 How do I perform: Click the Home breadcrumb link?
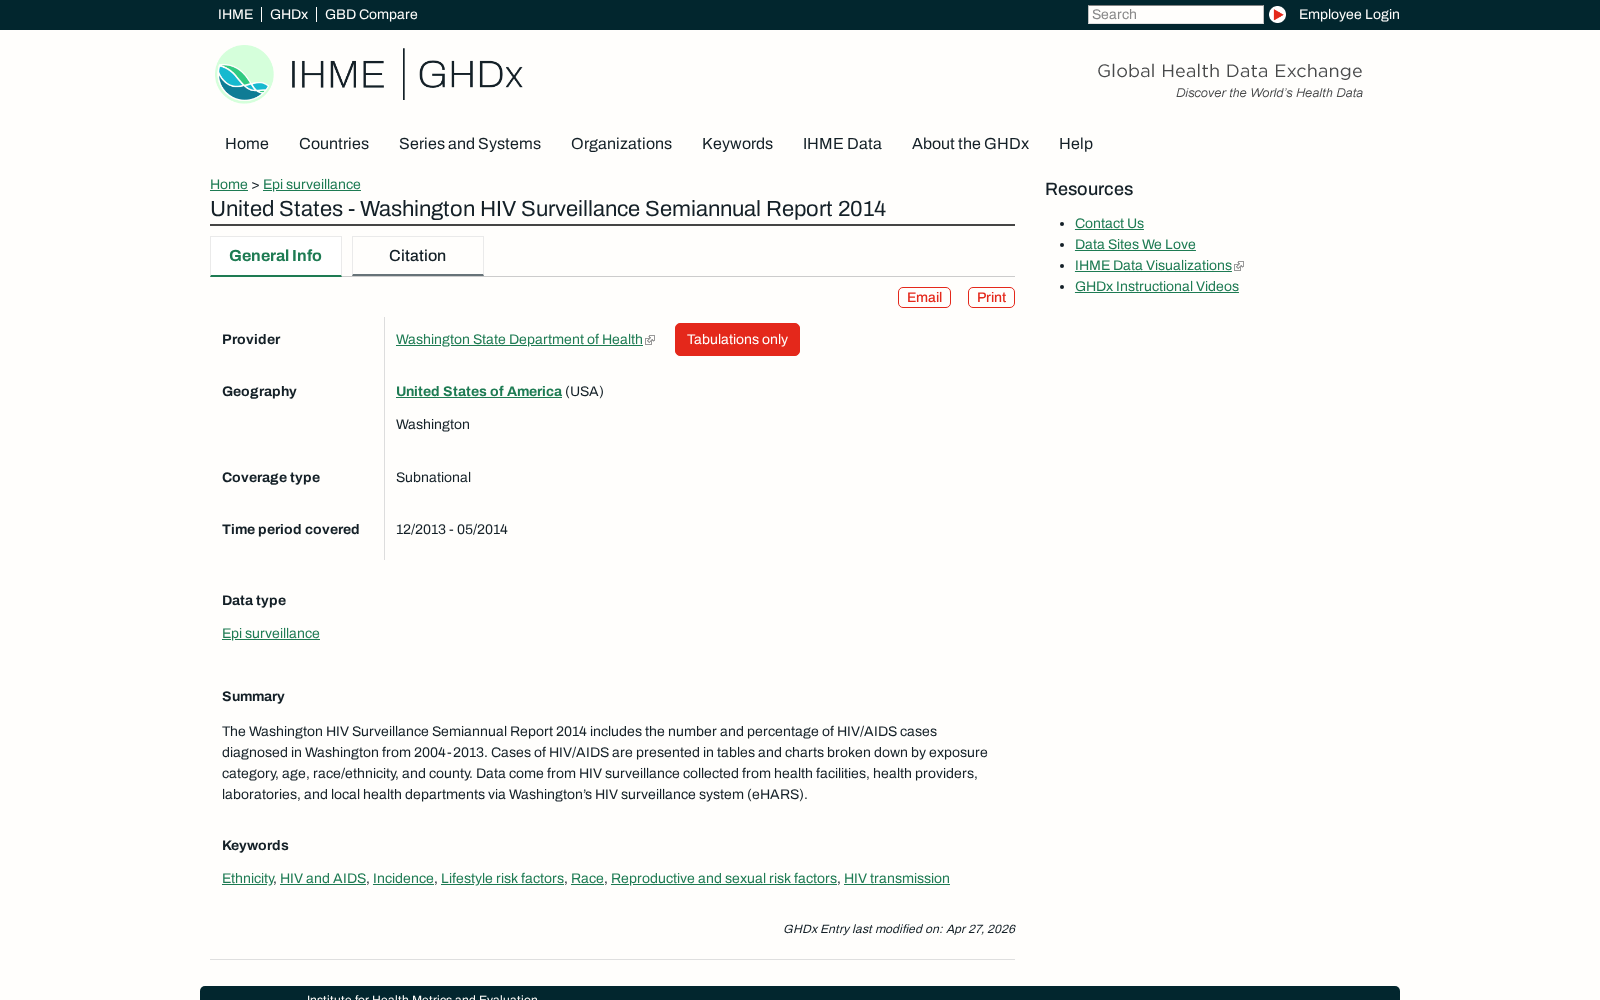coord(229,185)
